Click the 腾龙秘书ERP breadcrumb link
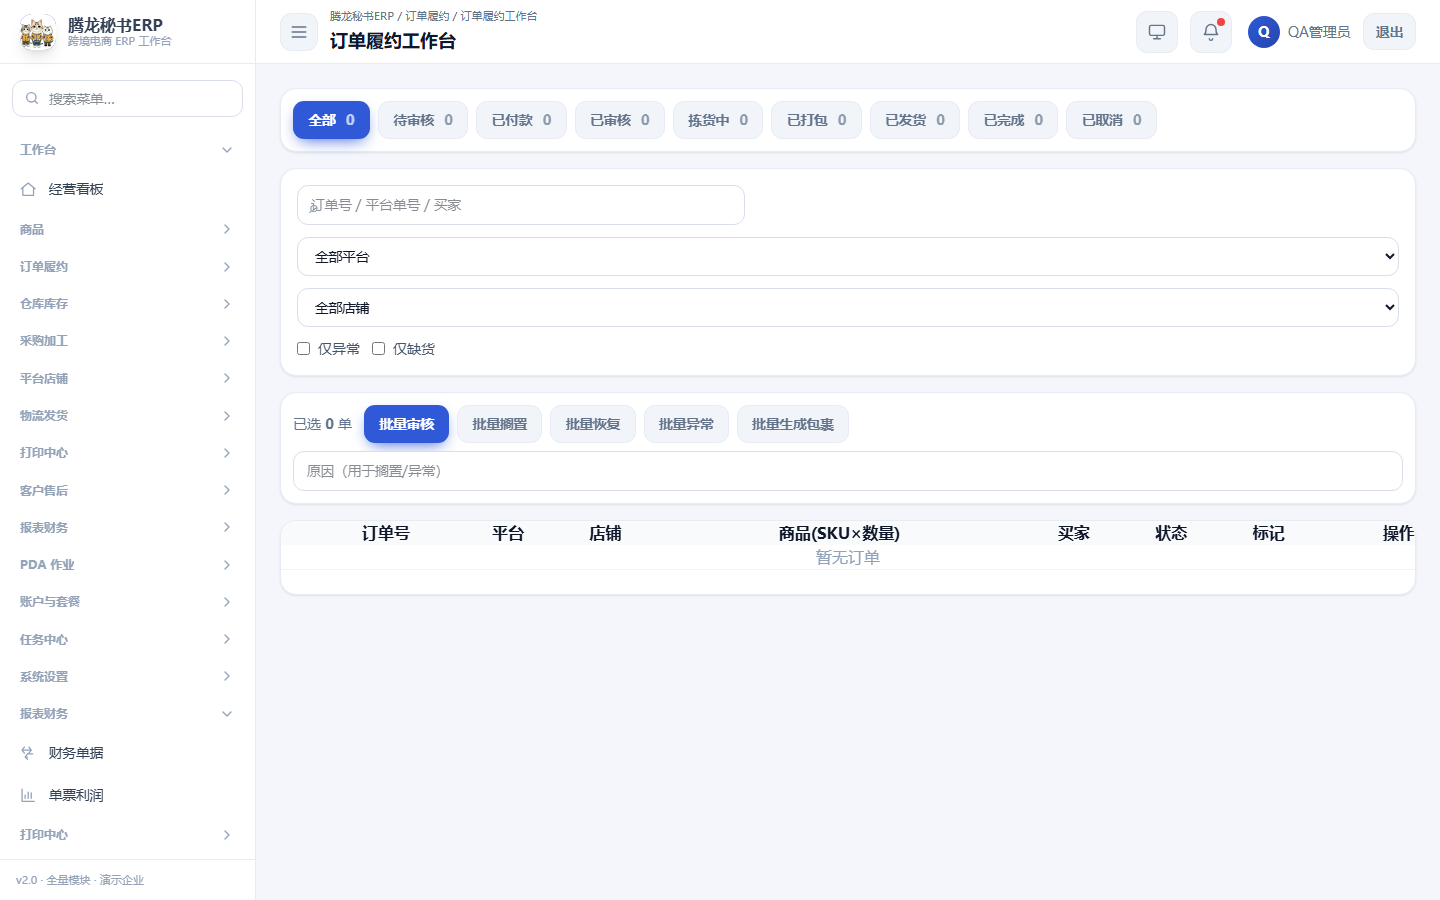Screen dimensions: 1440x900 pos(362,16)
